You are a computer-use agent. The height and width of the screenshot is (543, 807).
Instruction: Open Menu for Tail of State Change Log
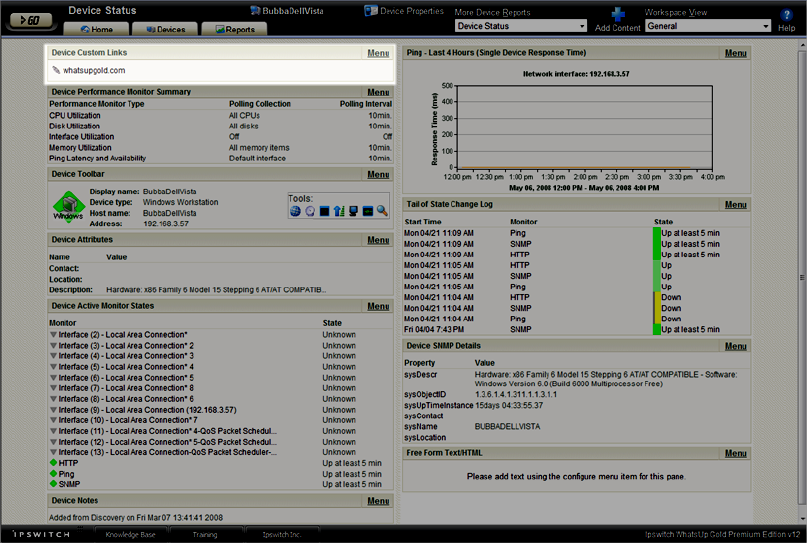(735, 204)
